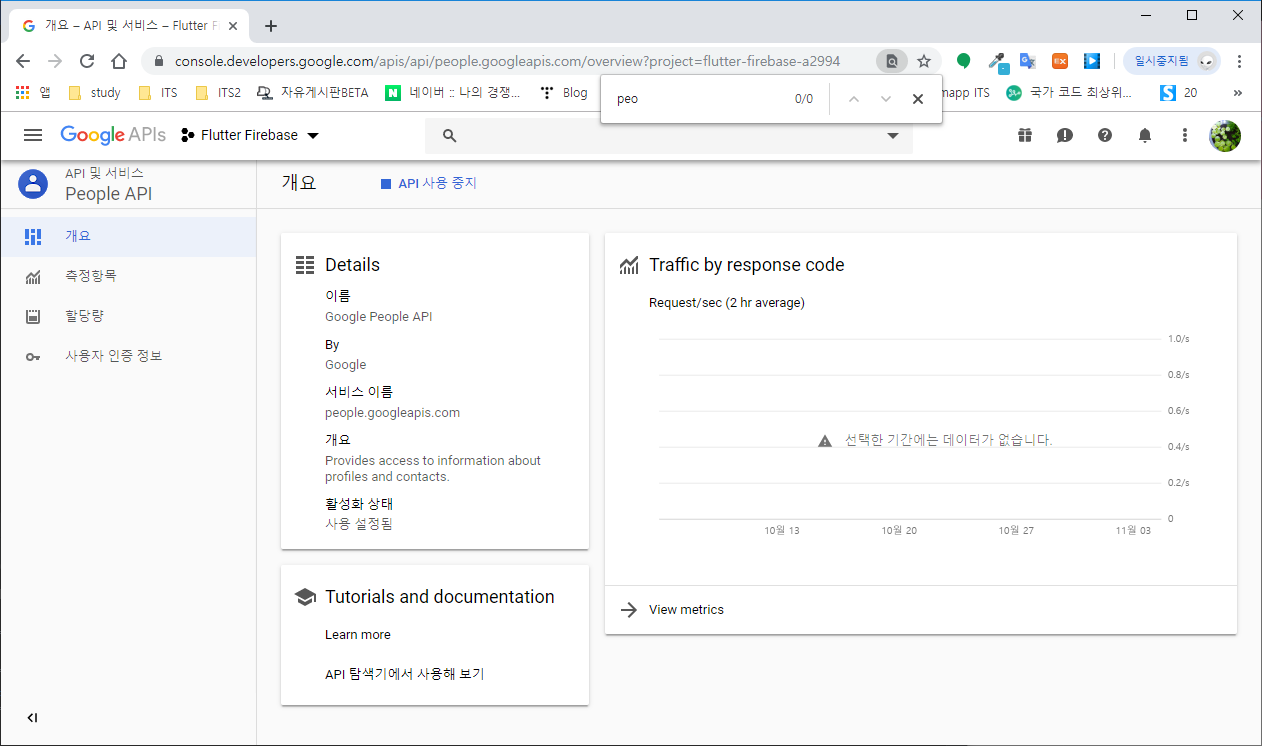The height and width of the screenshot is (746, 1262).
Task: Open the Flutter Firebase project selector
Action: coord(250,135)
